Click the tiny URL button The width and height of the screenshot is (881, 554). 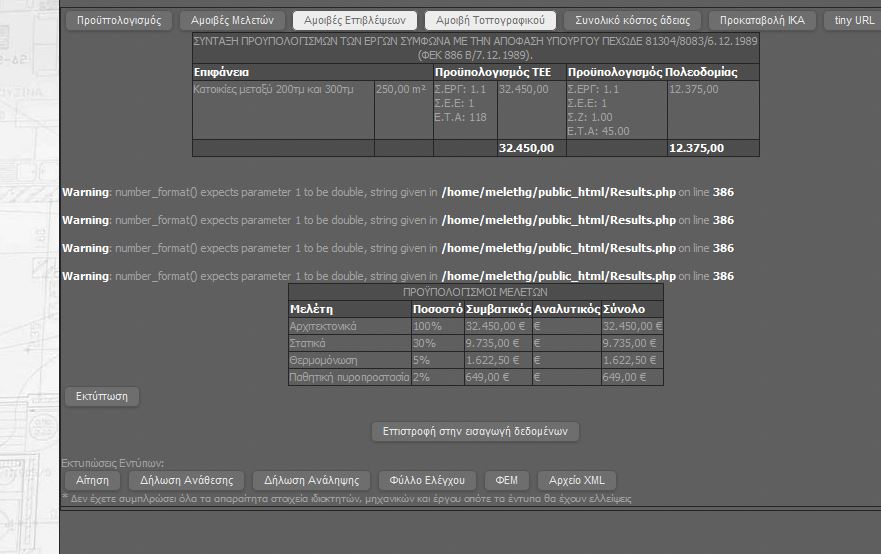[x=853, y=20]
